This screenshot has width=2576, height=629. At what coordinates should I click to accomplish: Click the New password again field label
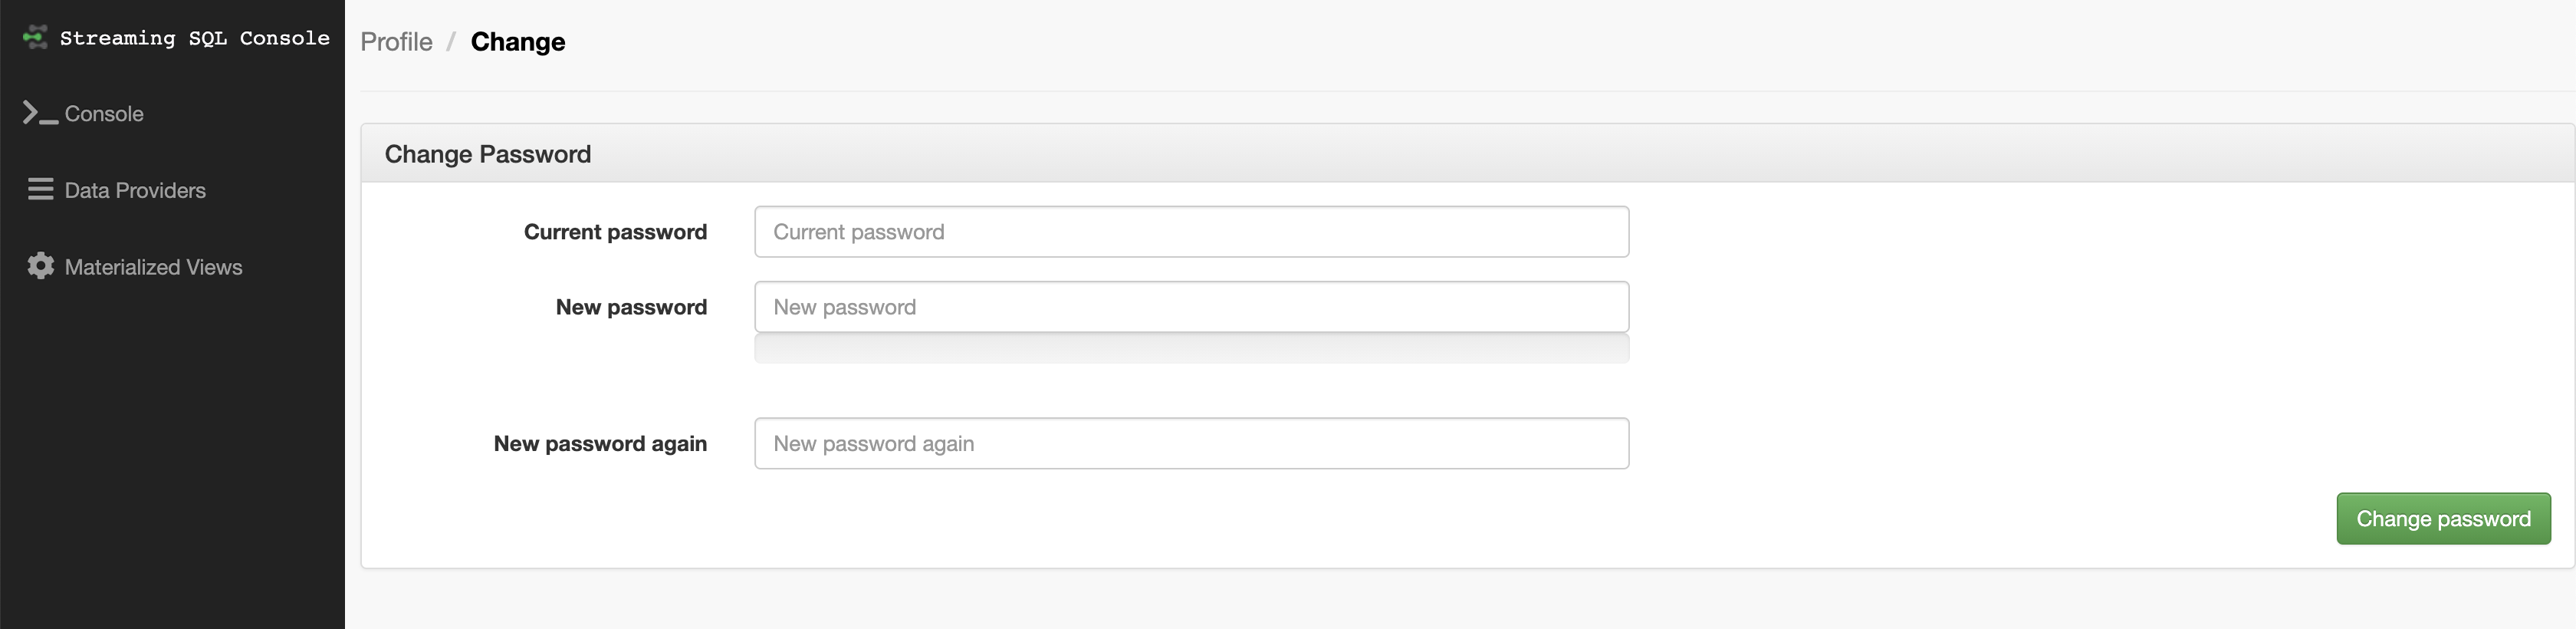600,443
